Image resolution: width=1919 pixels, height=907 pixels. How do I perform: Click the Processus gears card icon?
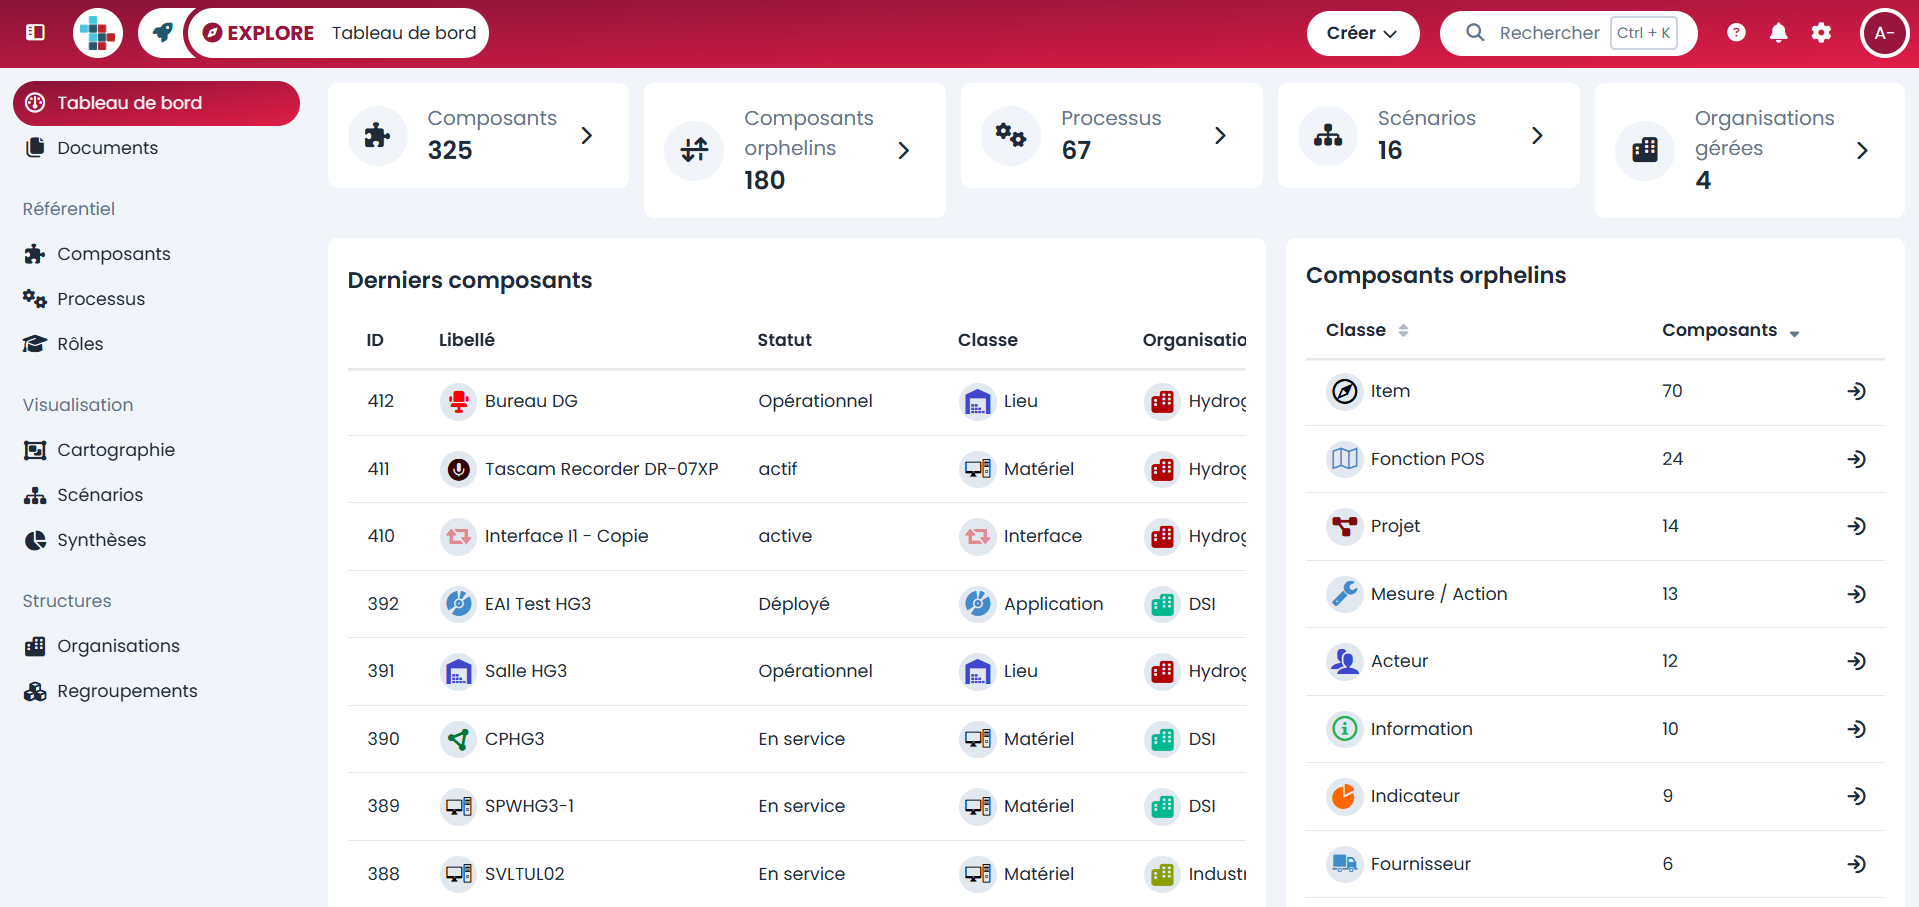click(1011, 135)
